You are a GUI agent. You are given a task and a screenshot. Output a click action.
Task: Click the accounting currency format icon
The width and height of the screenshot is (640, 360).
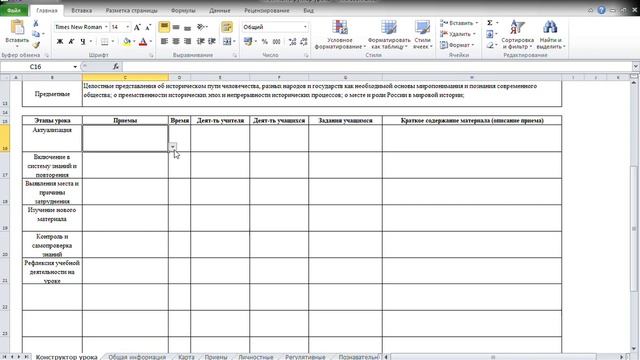pyautogui.click(x=247, y=41)
